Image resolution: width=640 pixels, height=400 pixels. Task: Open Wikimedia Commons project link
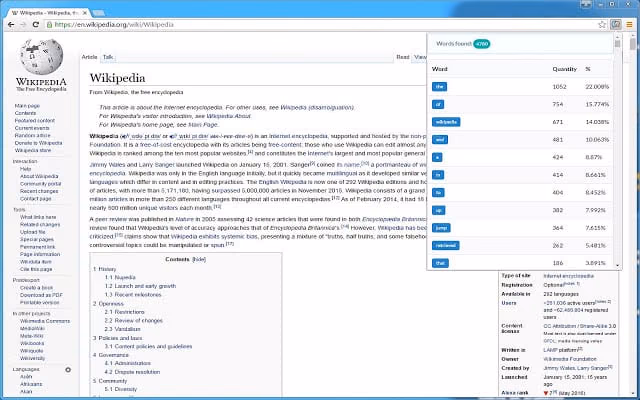pos(45,321)
